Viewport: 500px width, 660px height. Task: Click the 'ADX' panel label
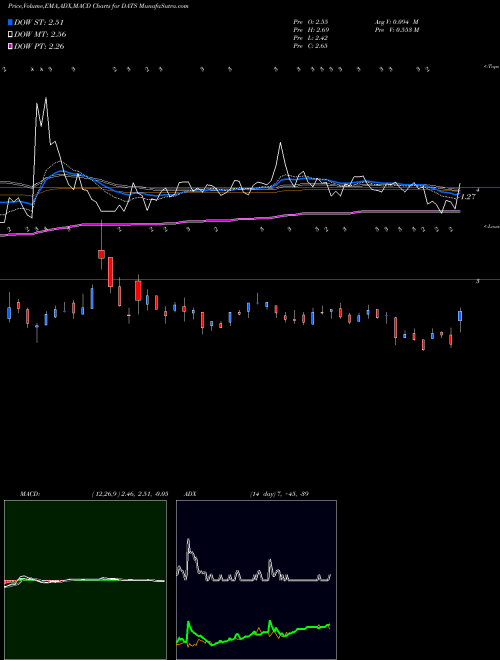[190, 494]
